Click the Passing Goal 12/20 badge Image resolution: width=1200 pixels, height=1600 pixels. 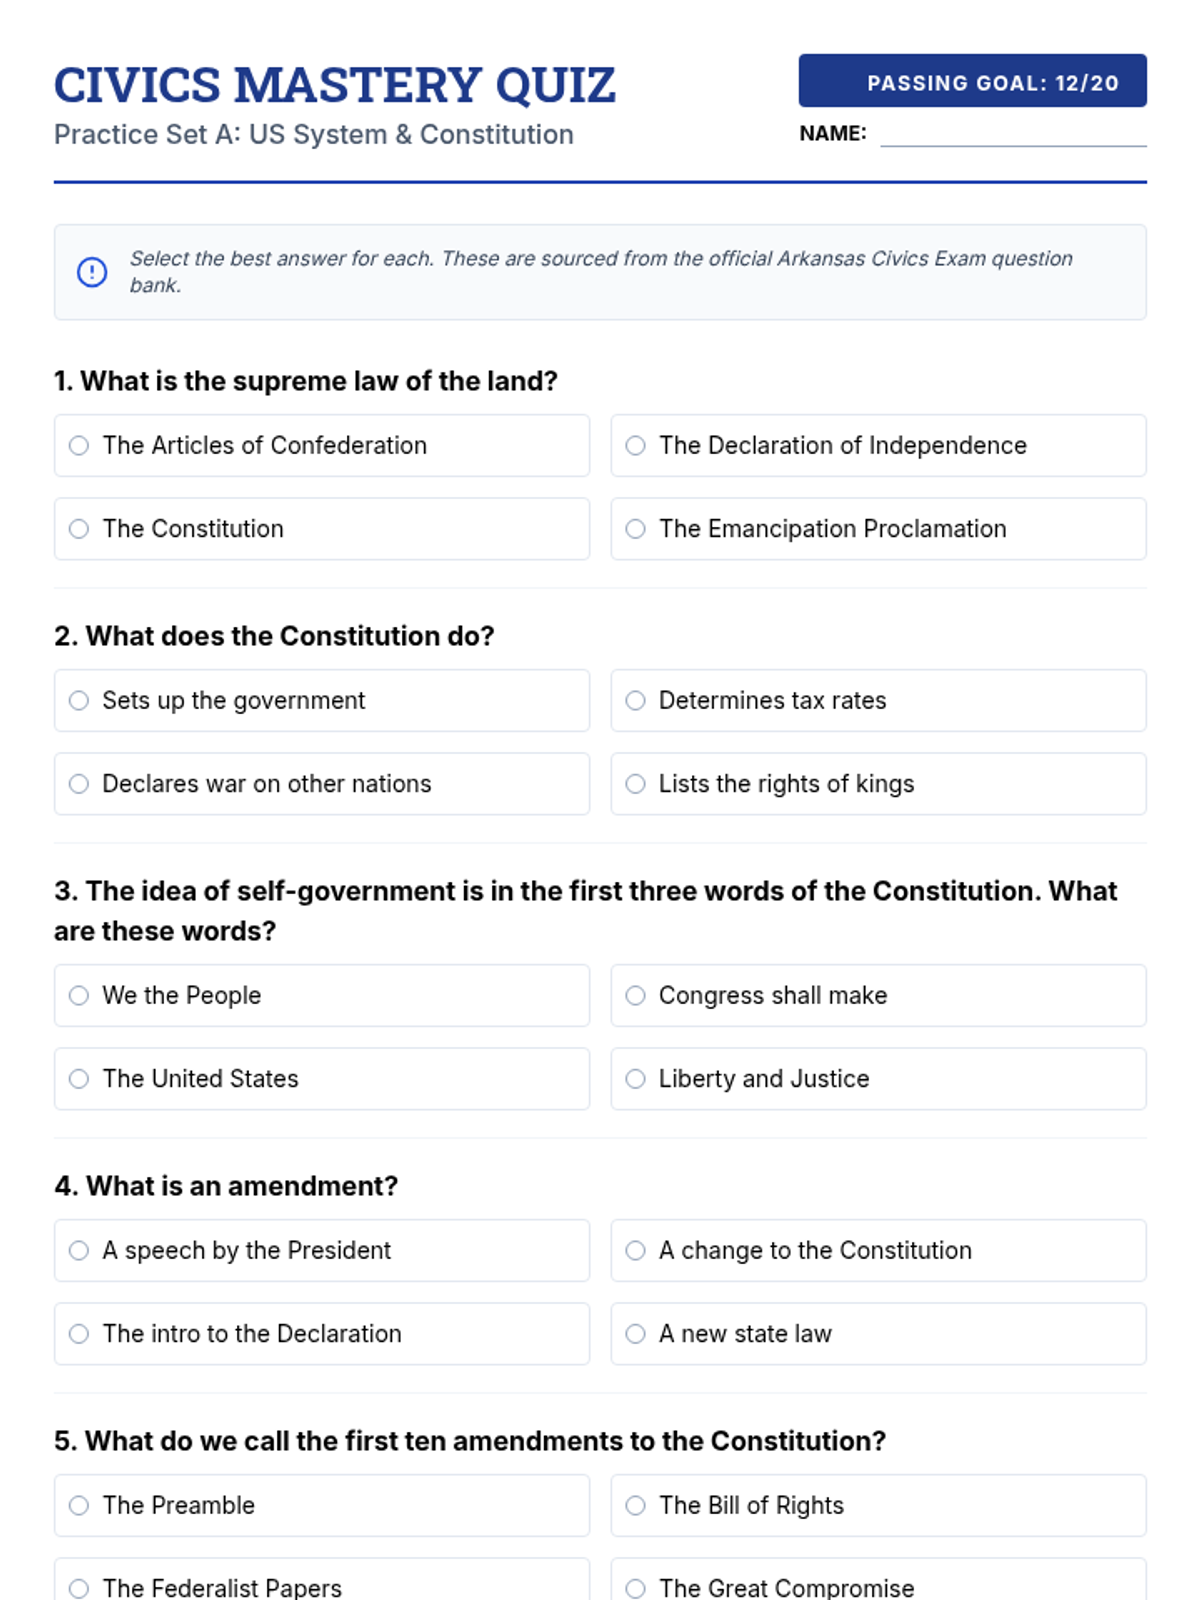point(972,81)
